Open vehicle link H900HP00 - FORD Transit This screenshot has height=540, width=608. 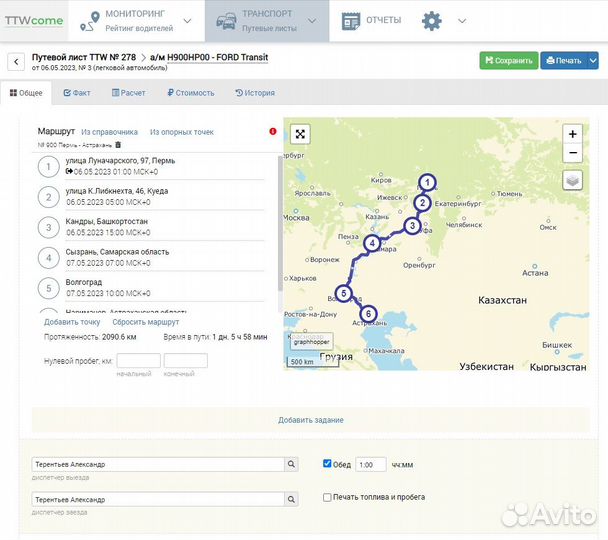pos(218,57)
